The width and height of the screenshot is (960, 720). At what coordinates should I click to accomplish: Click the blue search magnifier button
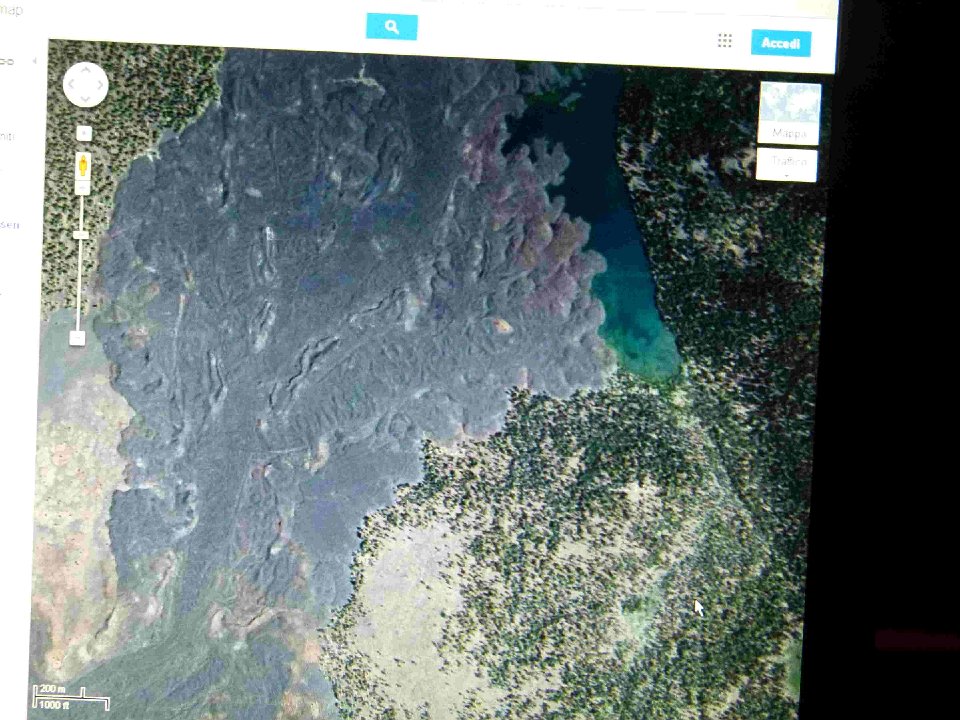click(392, 27)
